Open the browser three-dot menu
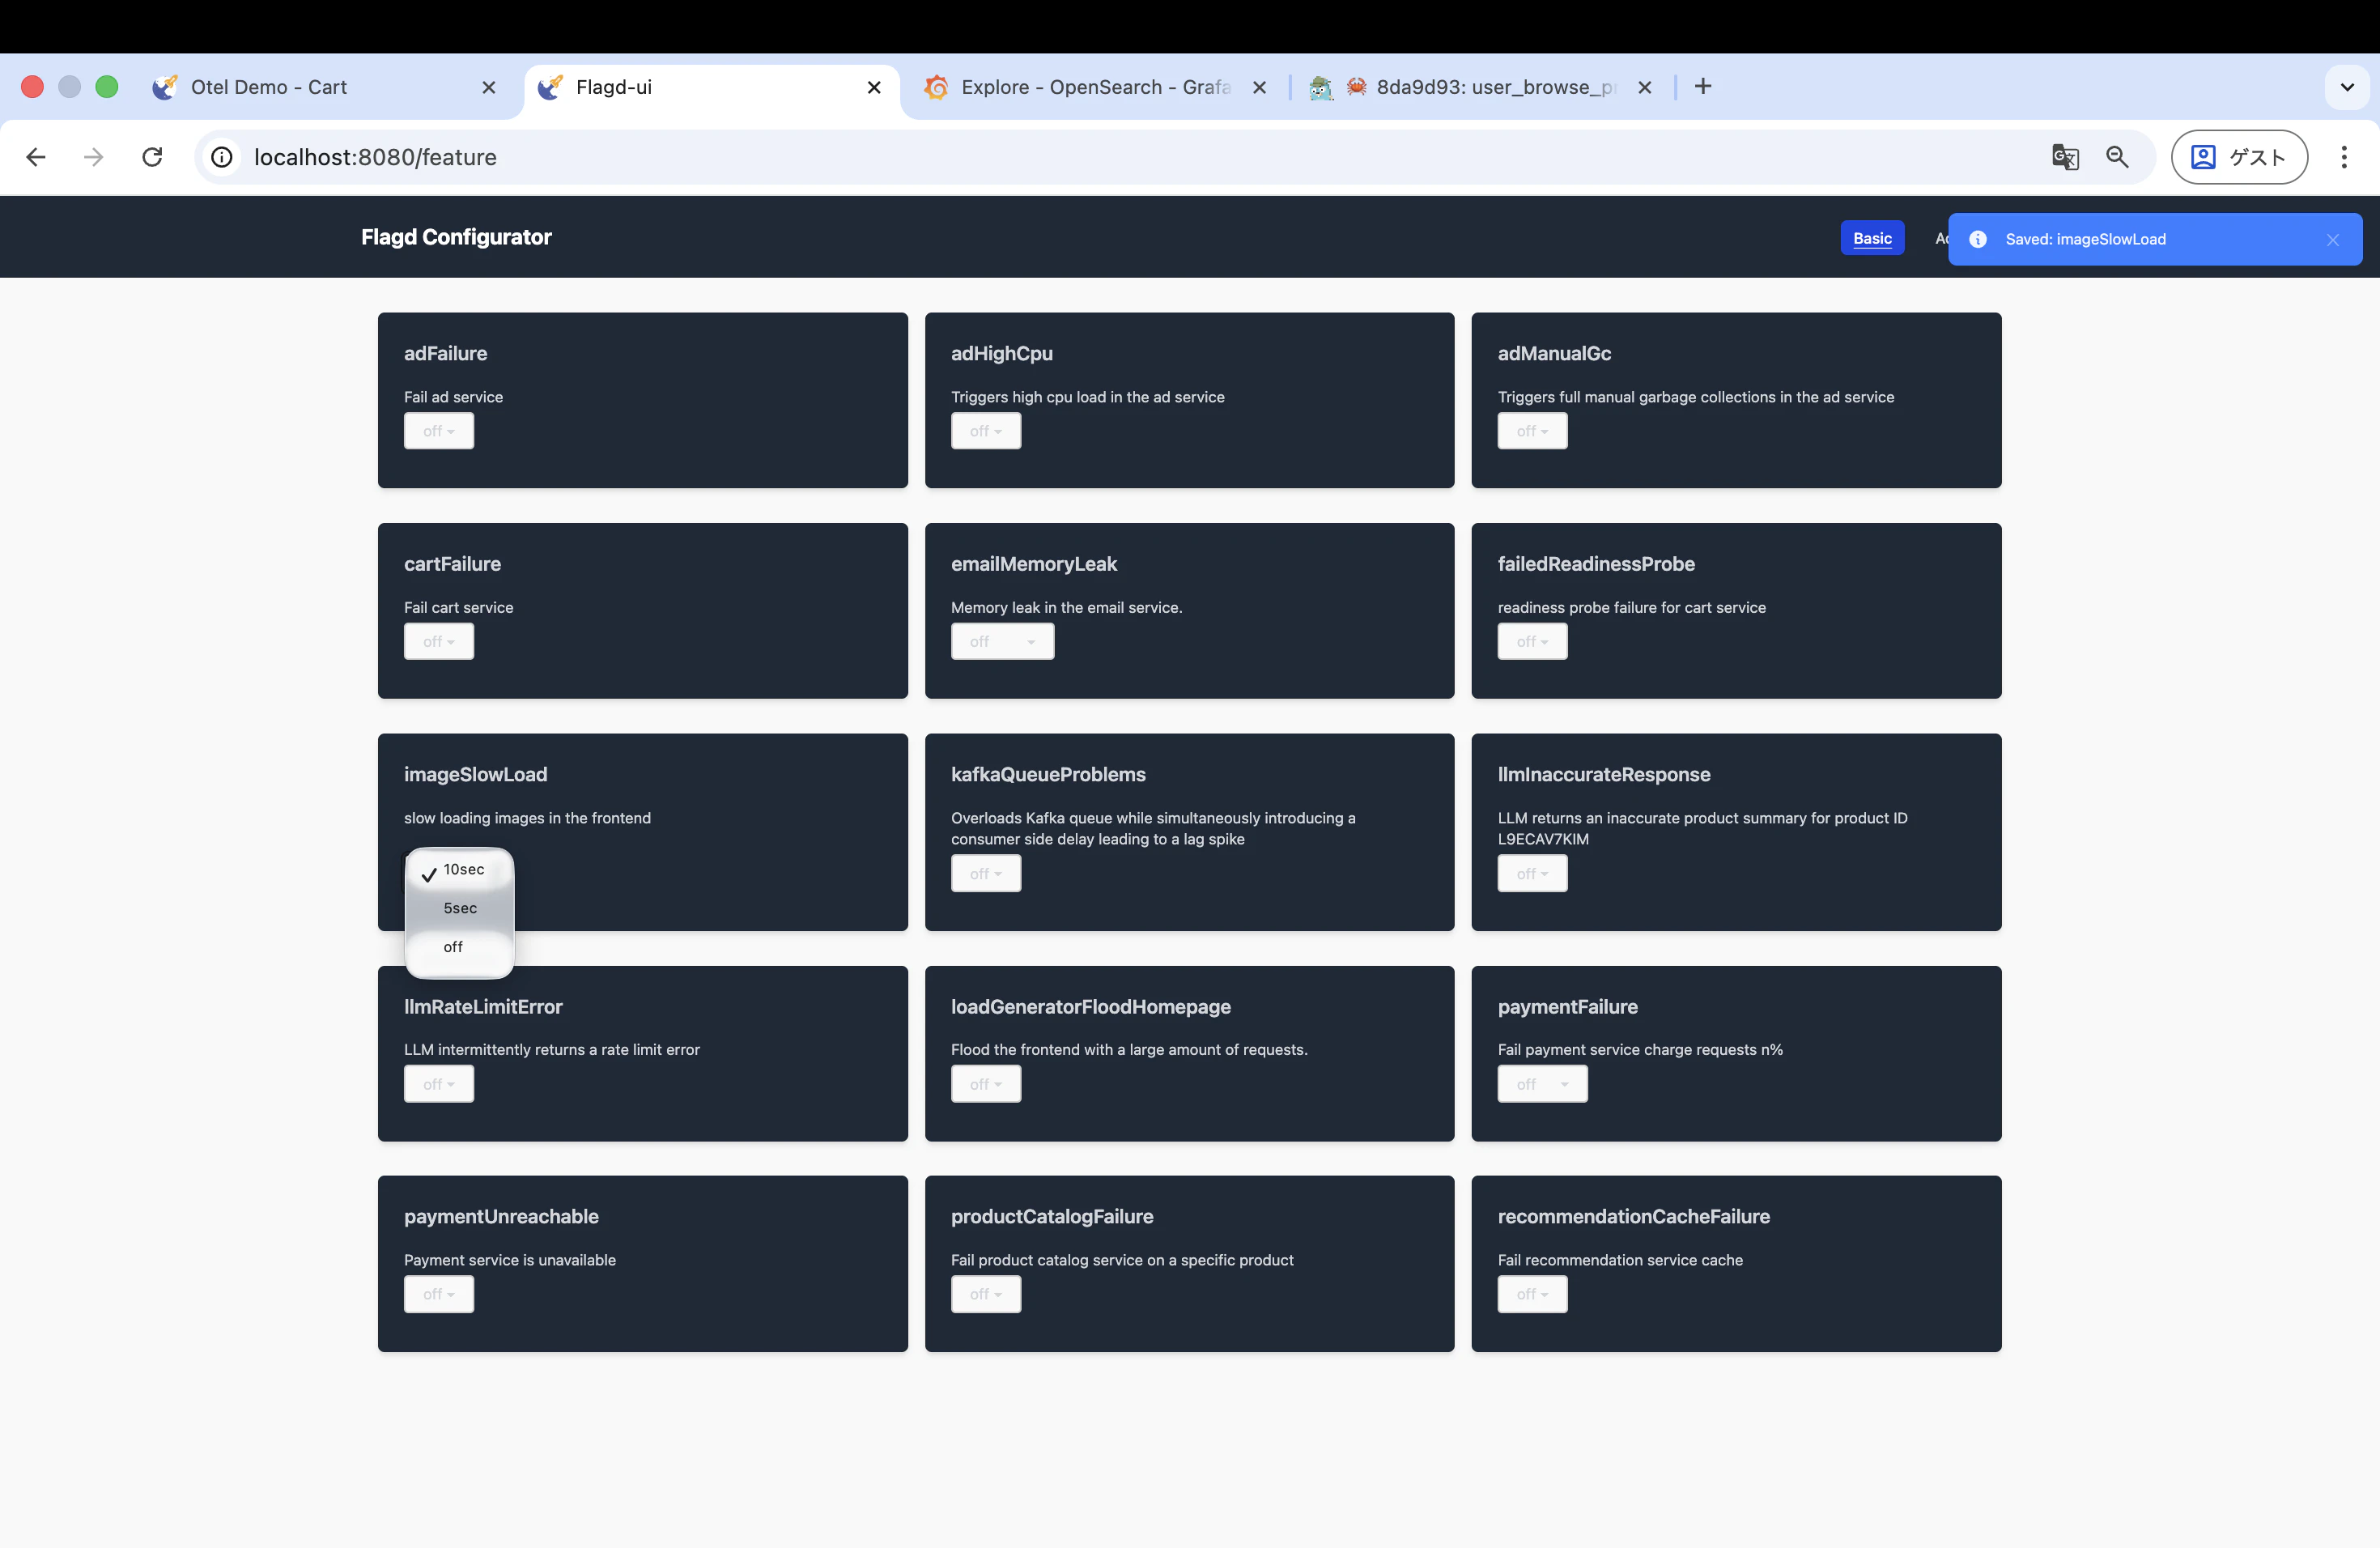 coord(2343,157)
